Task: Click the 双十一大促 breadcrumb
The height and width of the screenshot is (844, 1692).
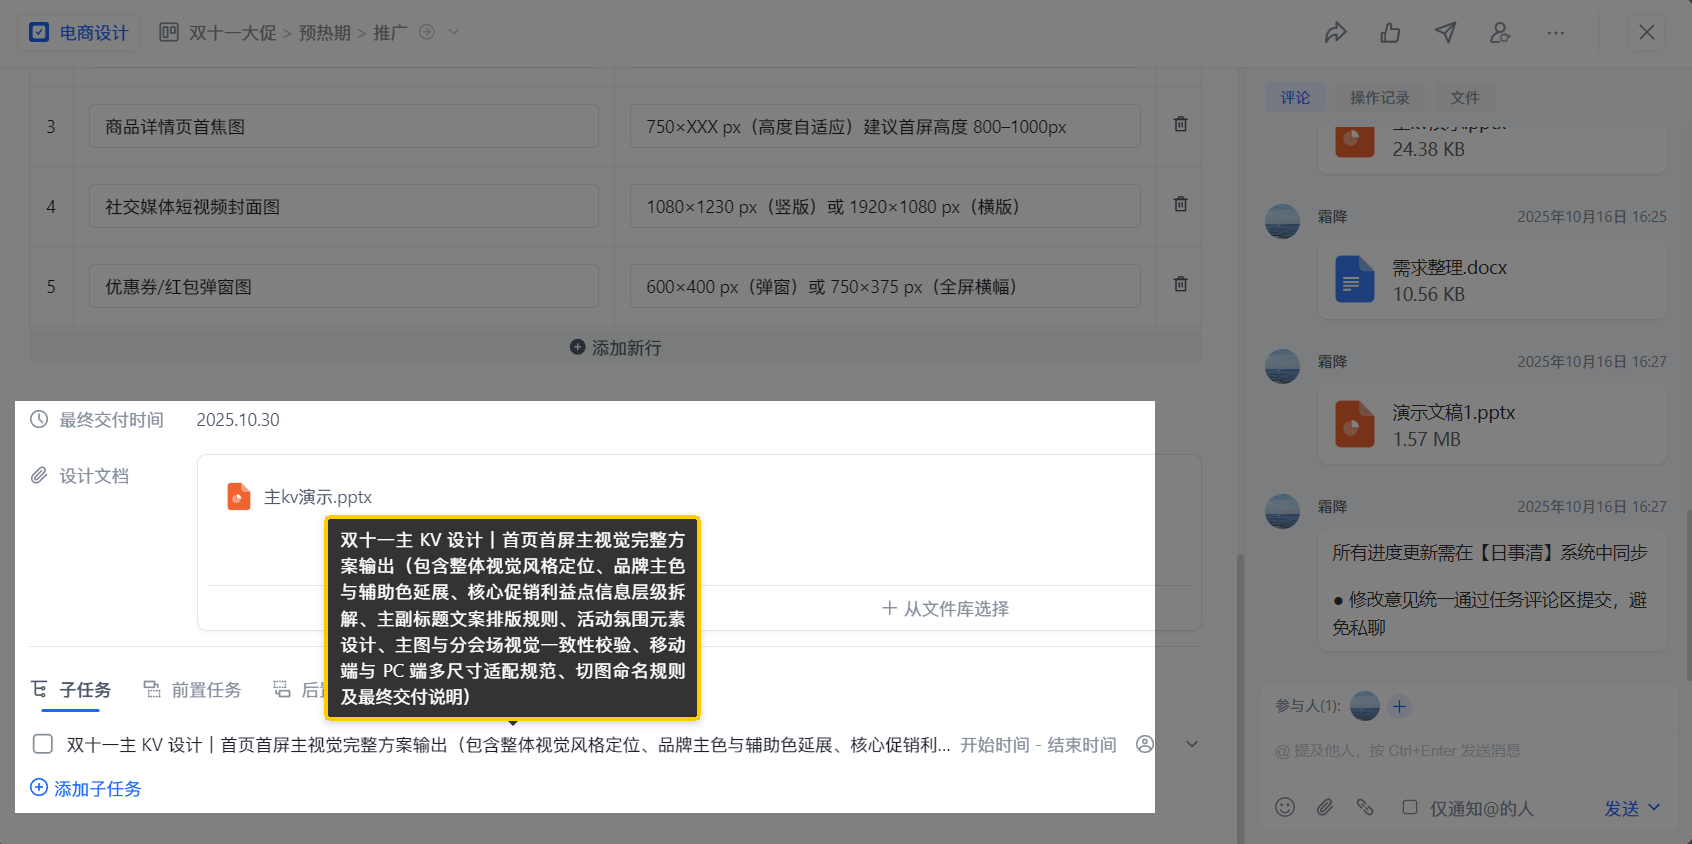Action: (232, 33)
